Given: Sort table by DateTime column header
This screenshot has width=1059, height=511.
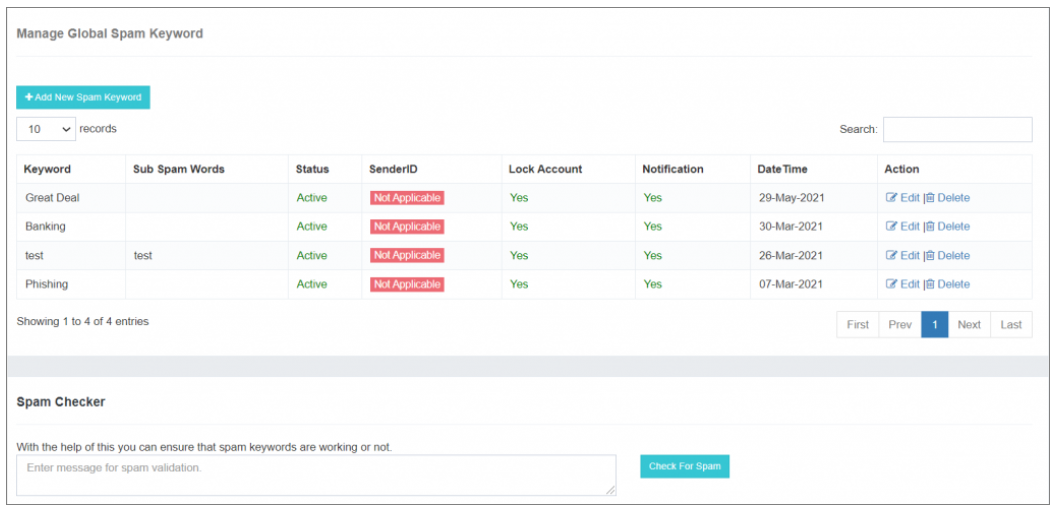Looking at the screenshot, I should 782,169.
